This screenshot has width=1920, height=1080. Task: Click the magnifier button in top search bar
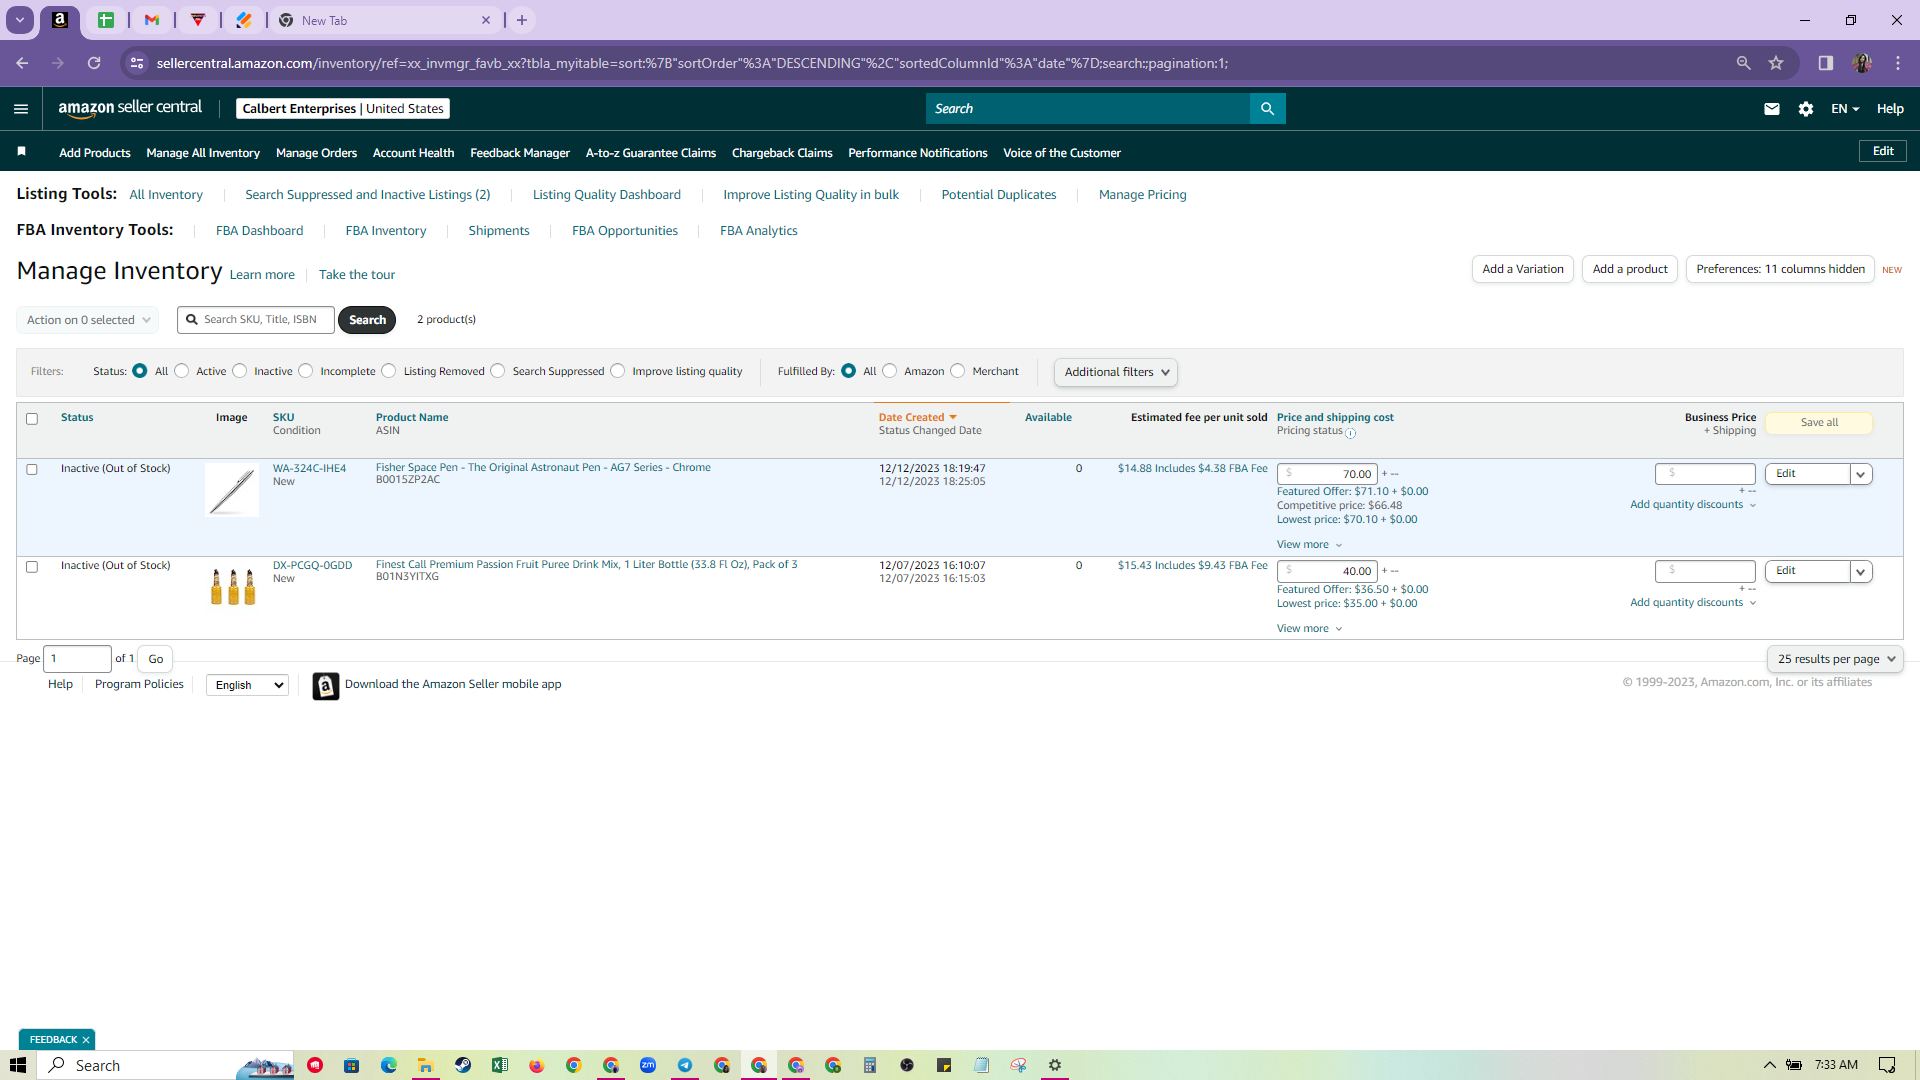pyautogui.click(x=1267, y=109)
